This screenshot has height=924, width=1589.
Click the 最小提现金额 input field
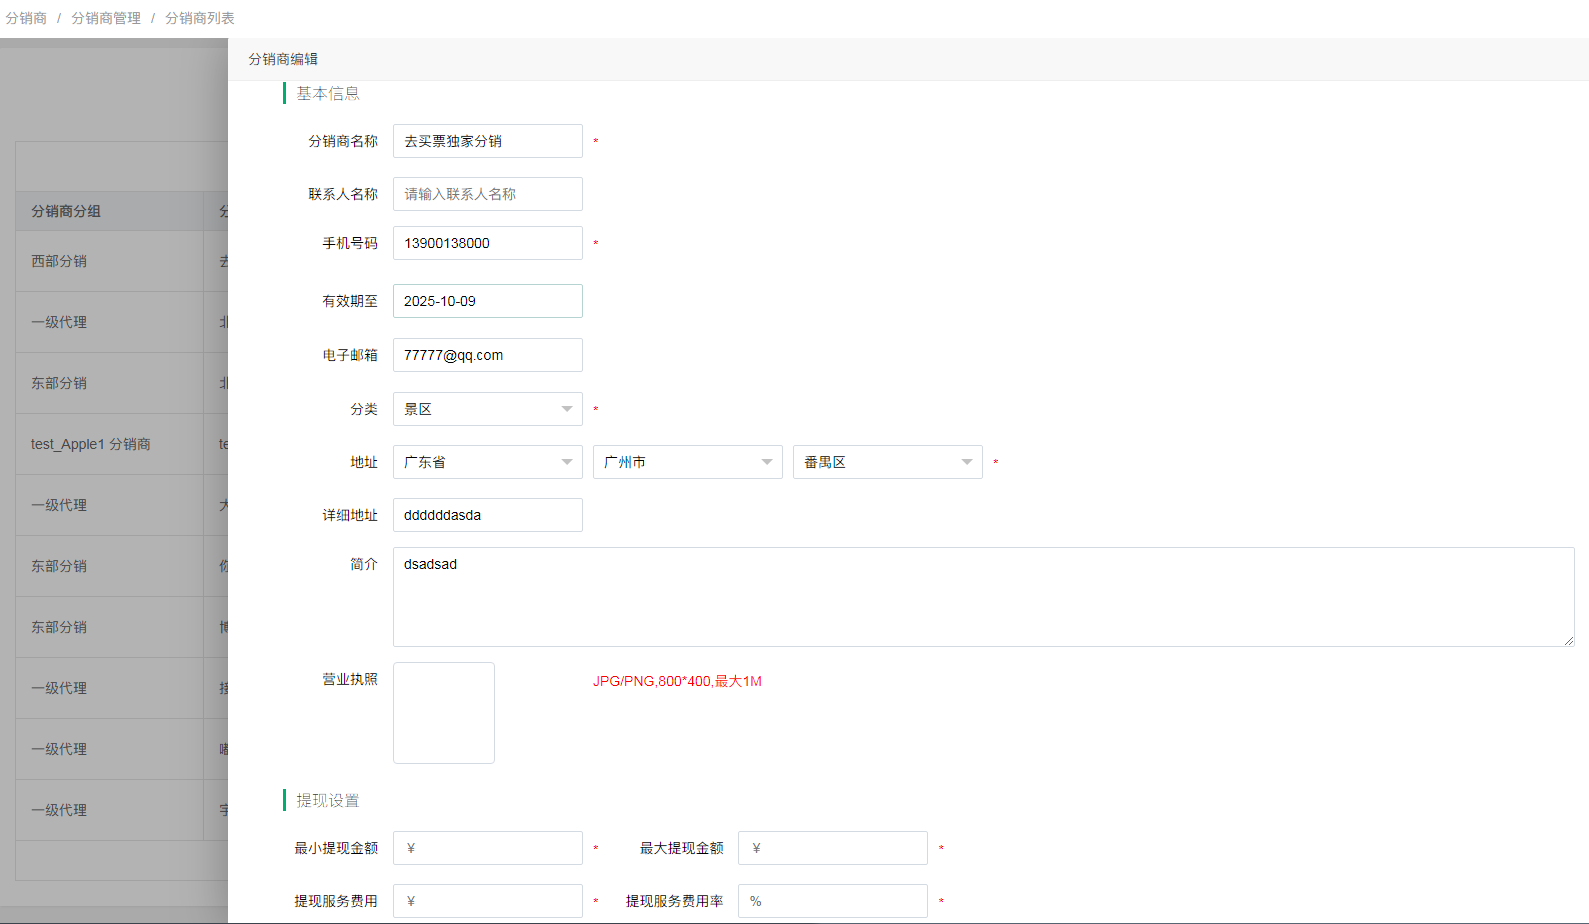click(x=487, y=848)
